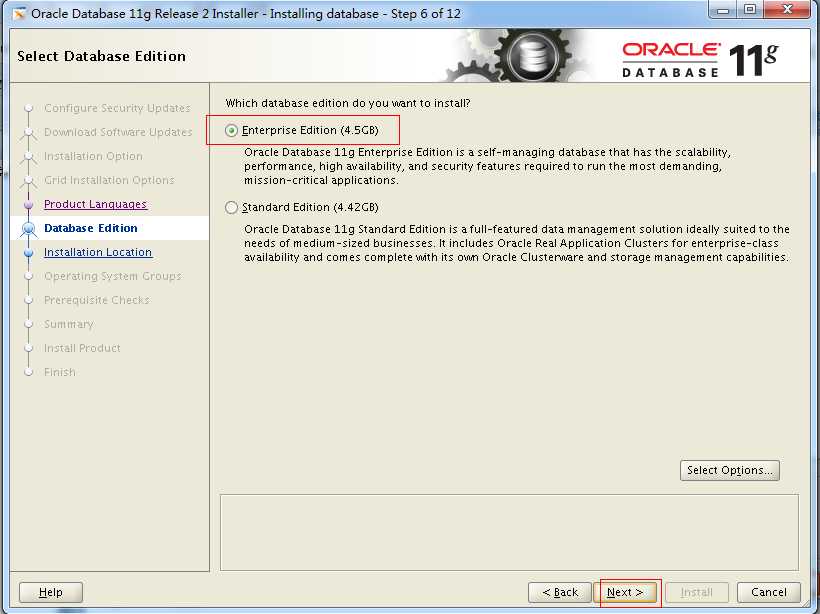Click 'Finish' step text
This screenshot has height=614, width=820.
pyautogui.click(x=60, y=372)
